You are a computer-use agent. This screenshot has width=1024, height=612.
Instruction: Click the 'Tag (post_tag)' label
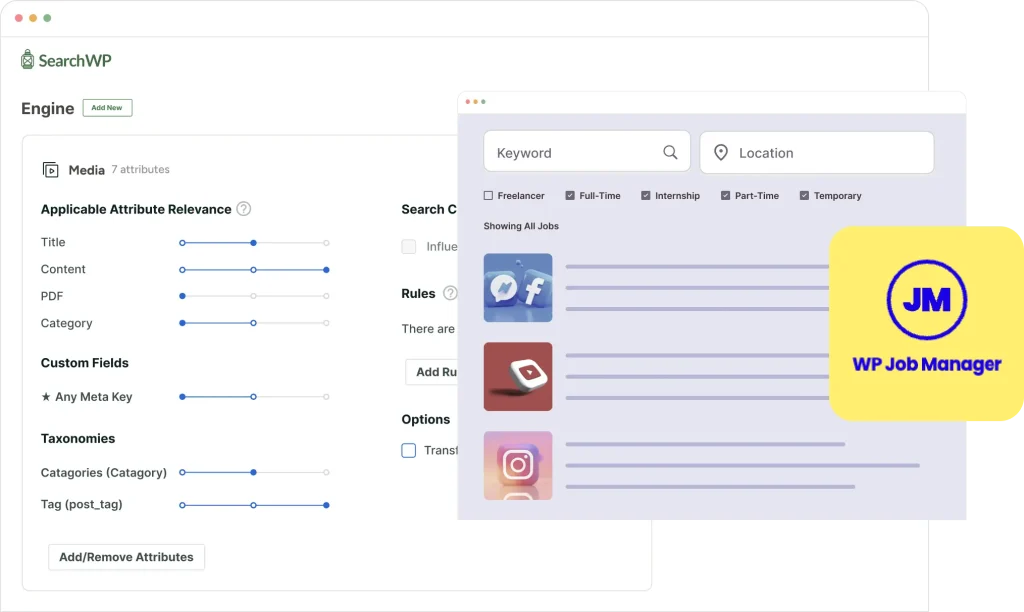(x=82, y=504)
